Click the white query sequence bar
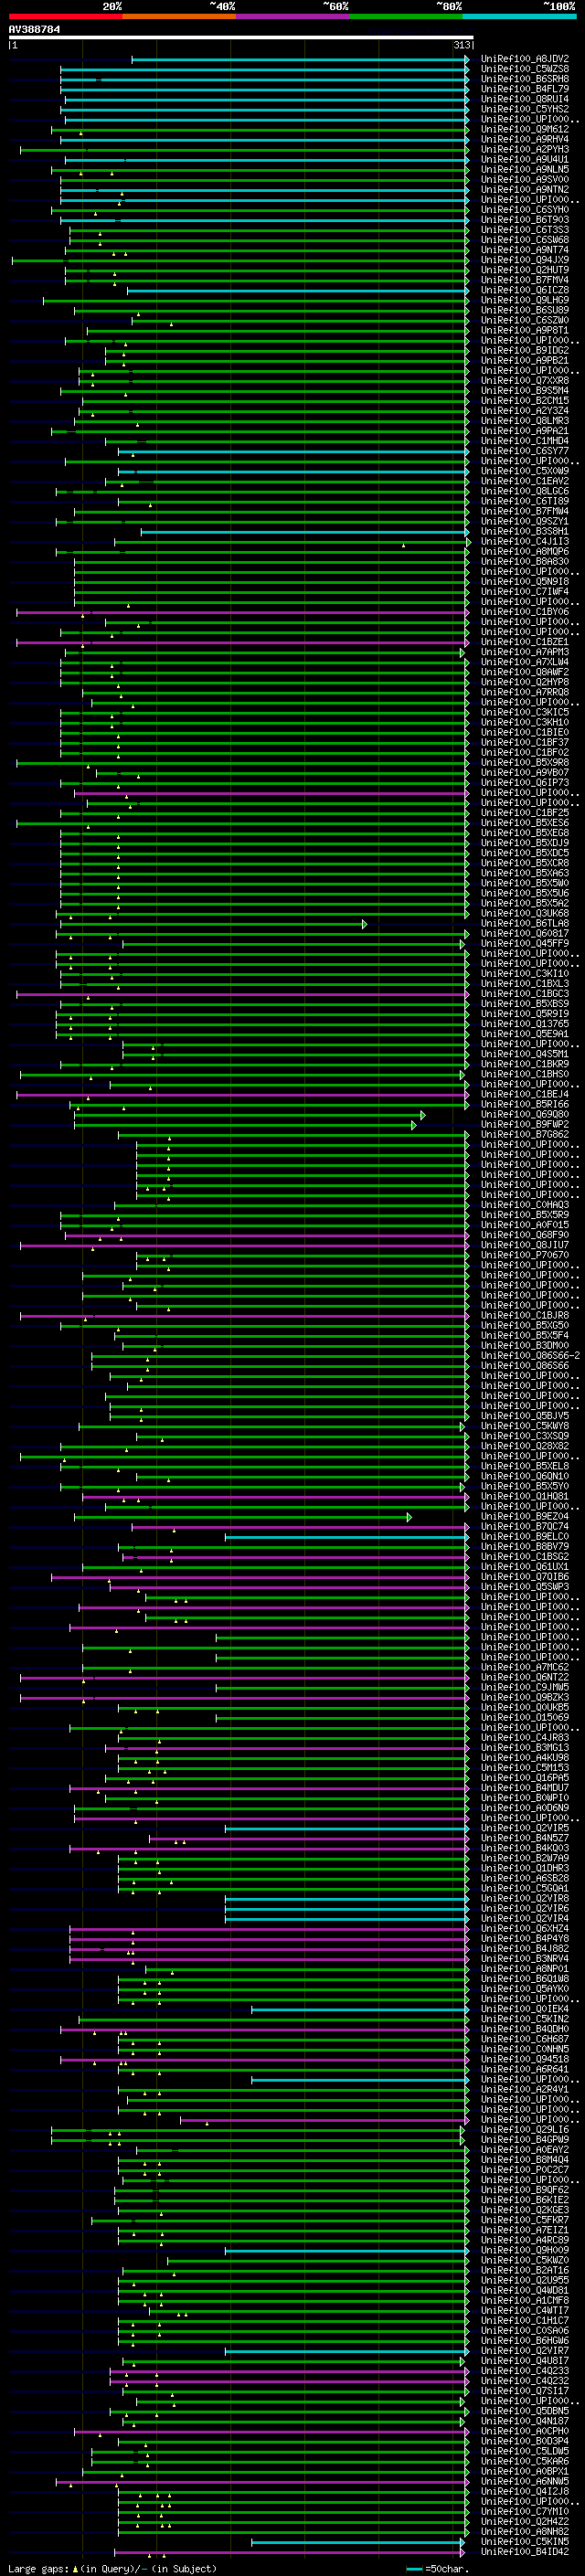 (241, 38)
